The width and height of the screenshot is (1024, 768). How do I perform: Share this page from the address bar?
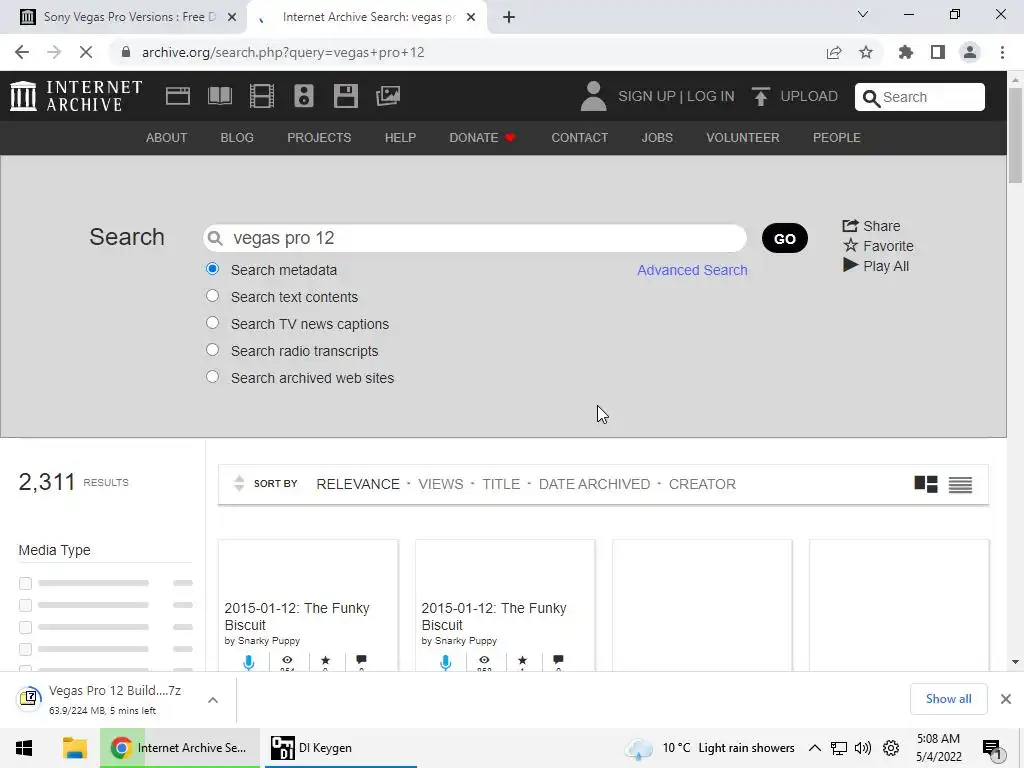tap(834, 52)
